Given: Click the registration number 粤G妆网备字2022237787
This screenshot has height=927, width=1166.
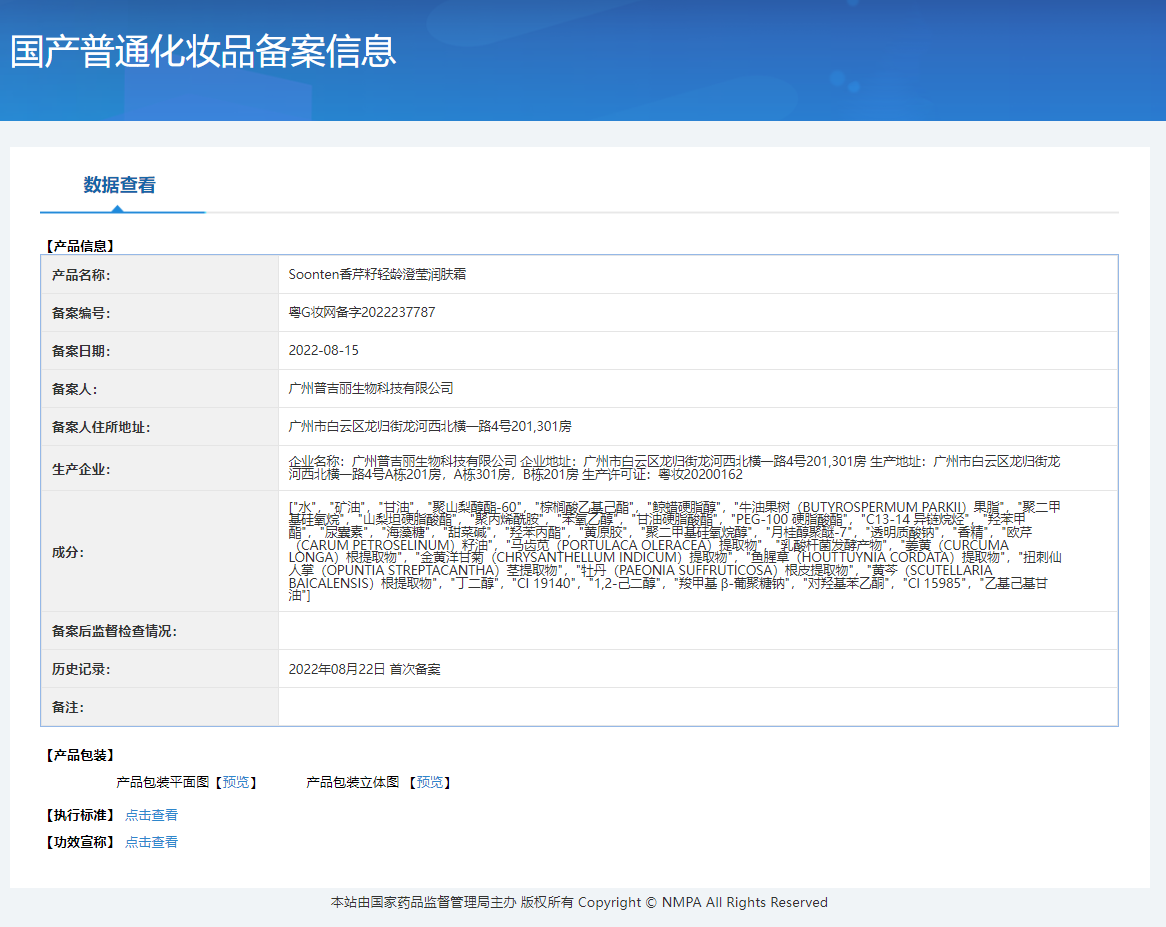Looking at the screenshot, I should click(362, 313).
